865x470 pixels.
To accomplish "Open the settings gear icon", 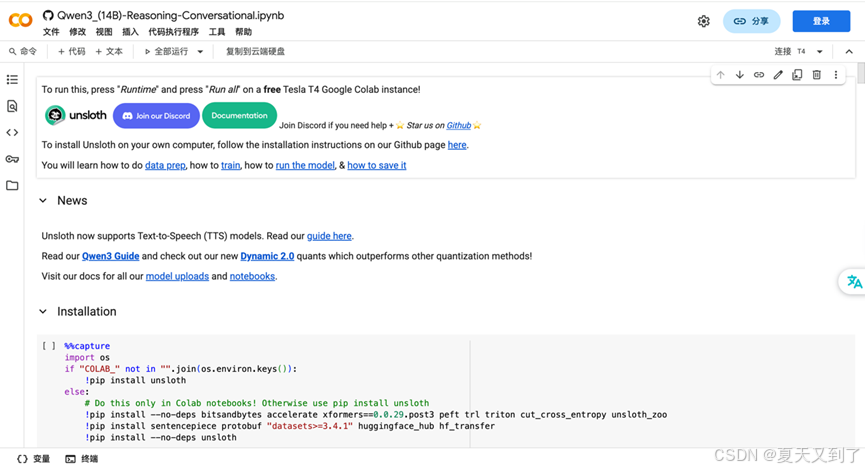I will point(703,21).
